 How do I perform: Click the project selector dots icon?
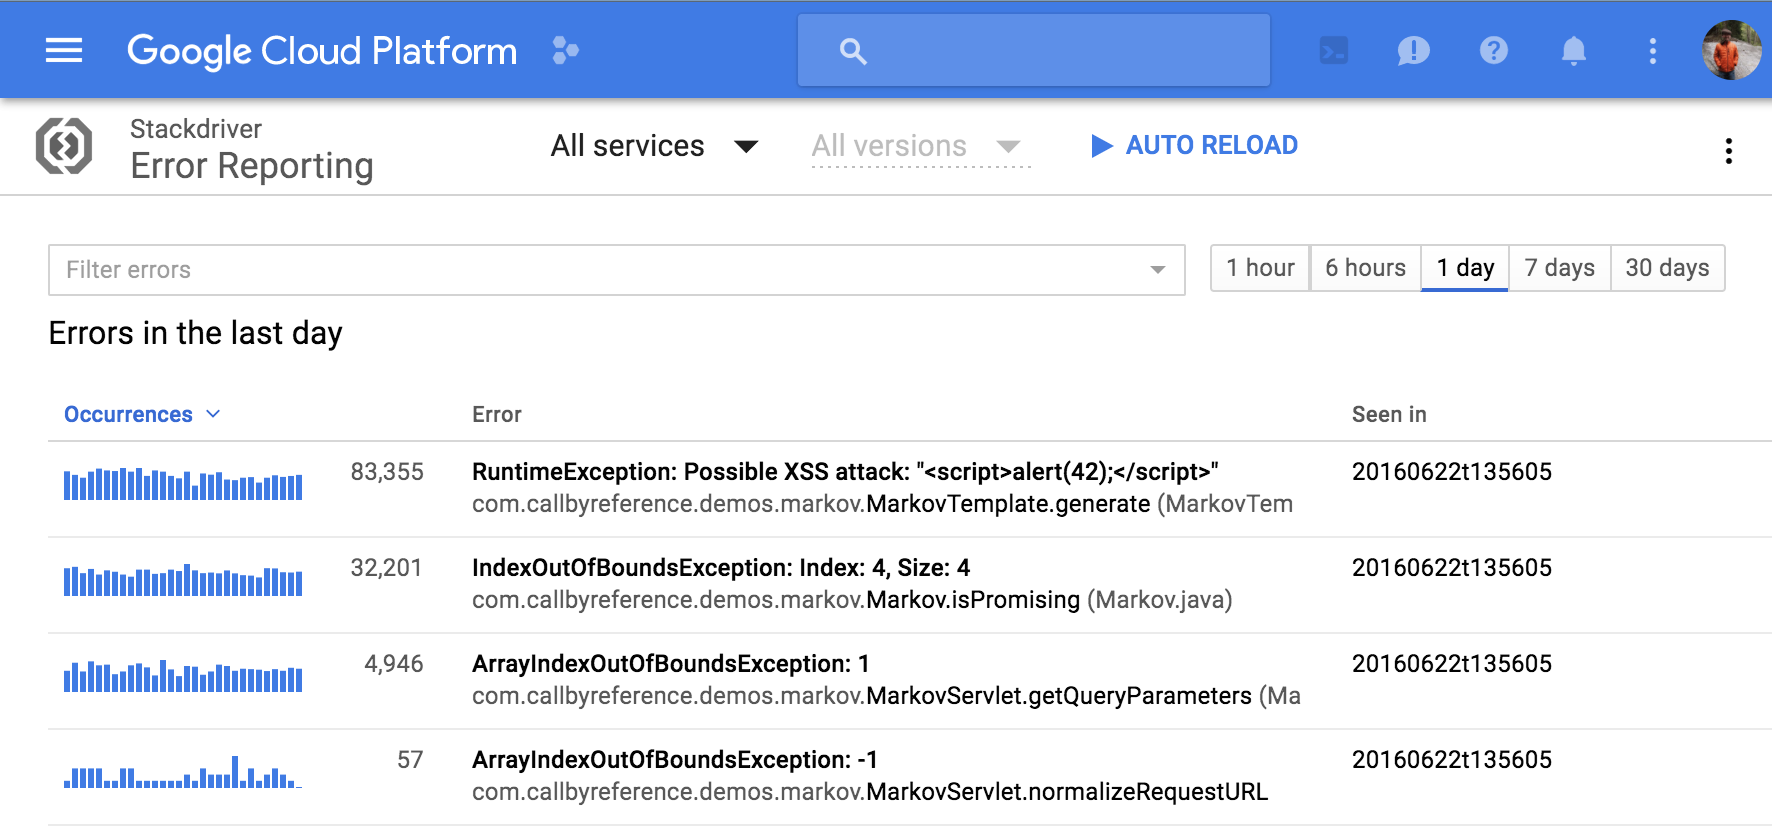(565, 50)
